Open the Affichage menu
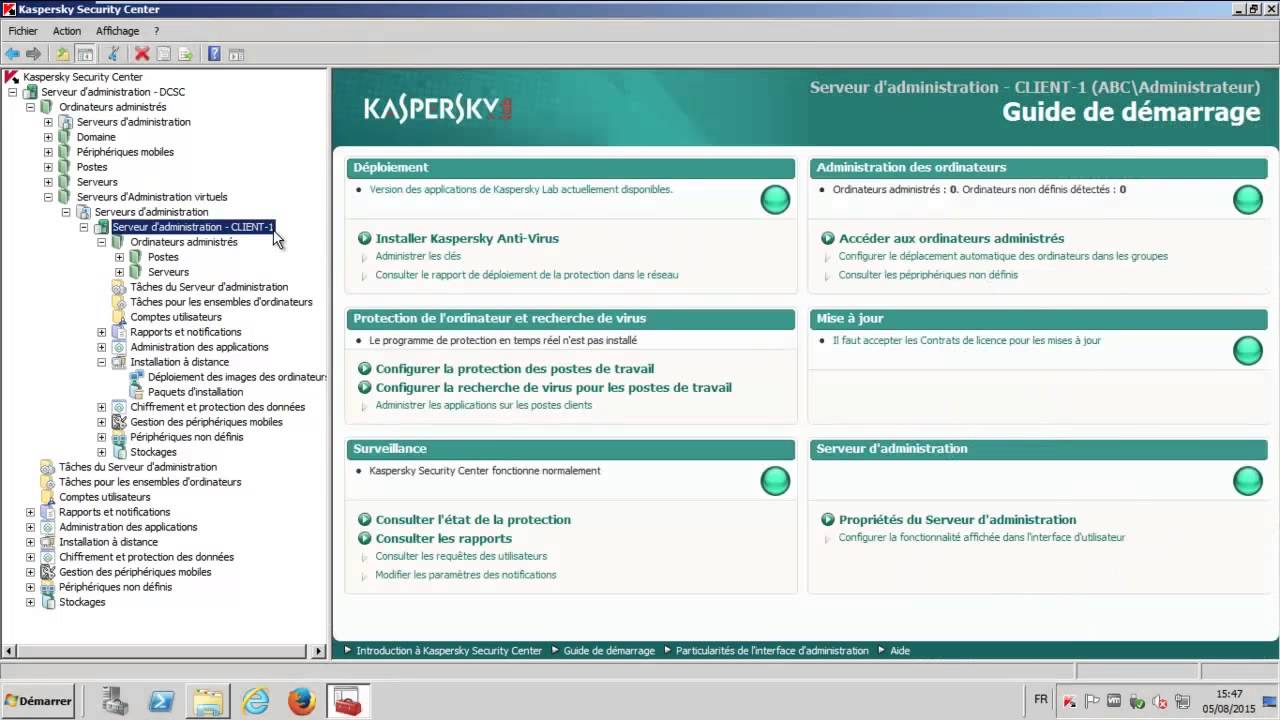Image resolution: width=1280 pixels, height=720 pixels. tap(118, 31)
